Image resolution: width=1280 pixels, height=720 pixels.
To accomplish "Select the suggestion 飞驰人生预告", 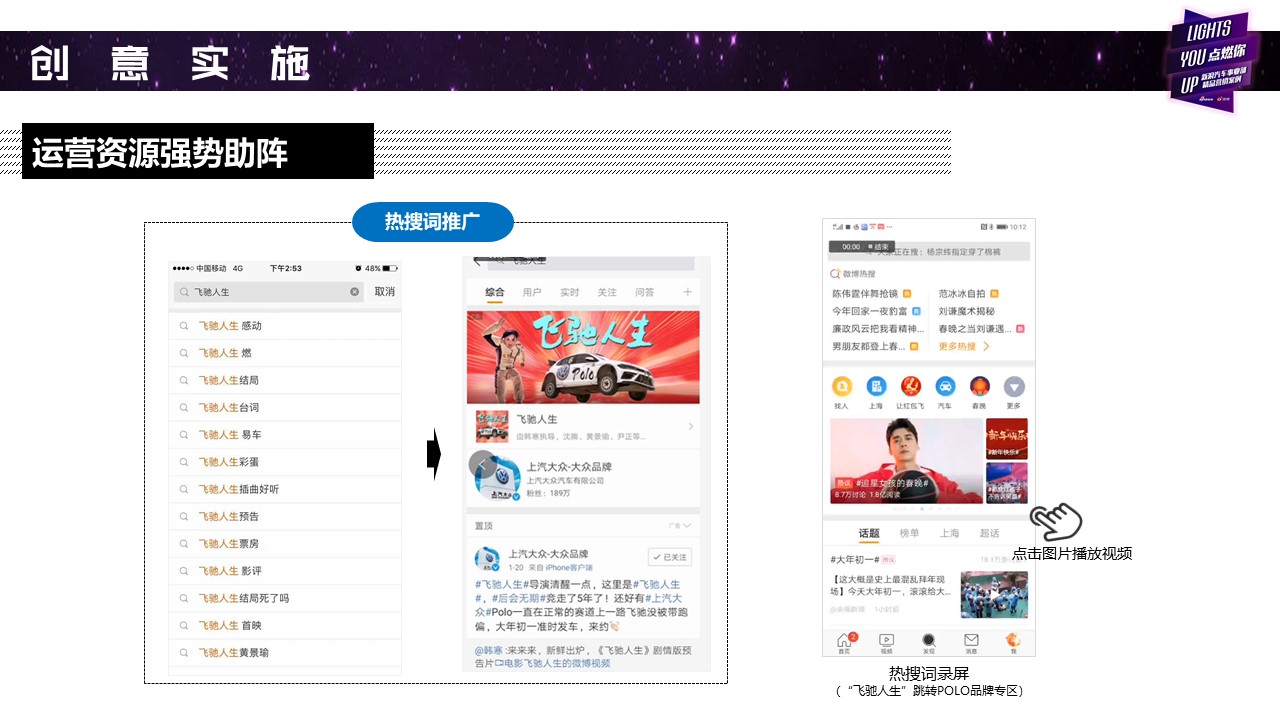I will pos(285,516).
